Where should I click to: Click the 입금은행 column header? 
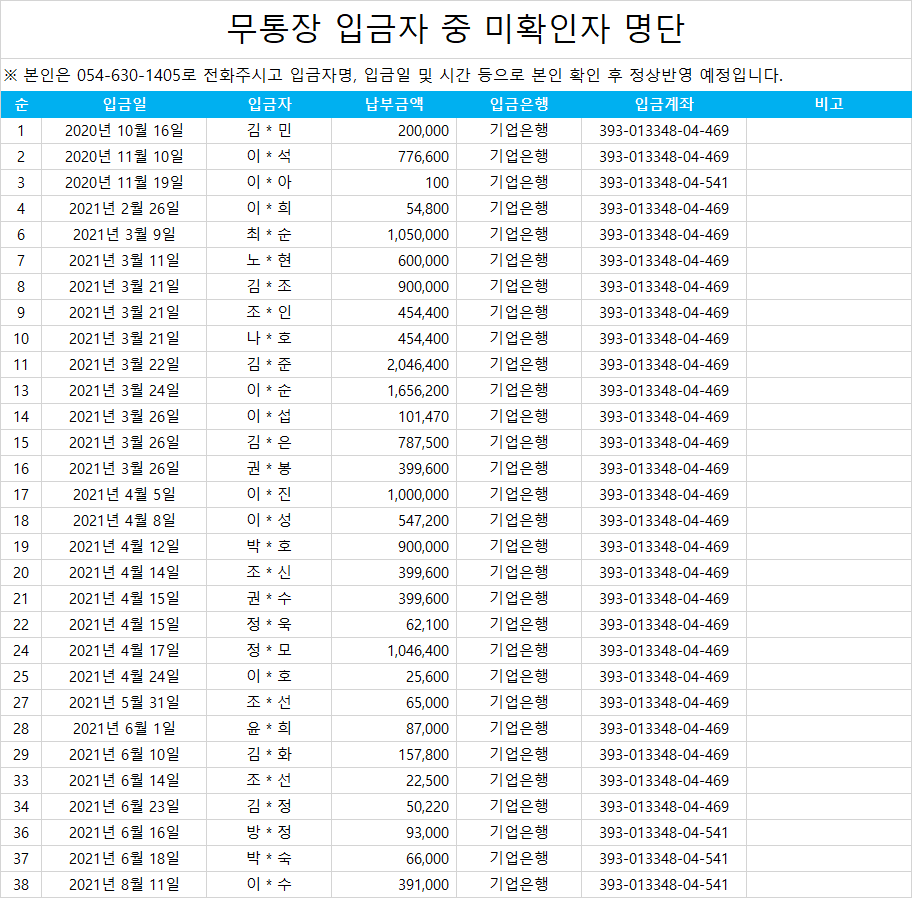point(519,104)
